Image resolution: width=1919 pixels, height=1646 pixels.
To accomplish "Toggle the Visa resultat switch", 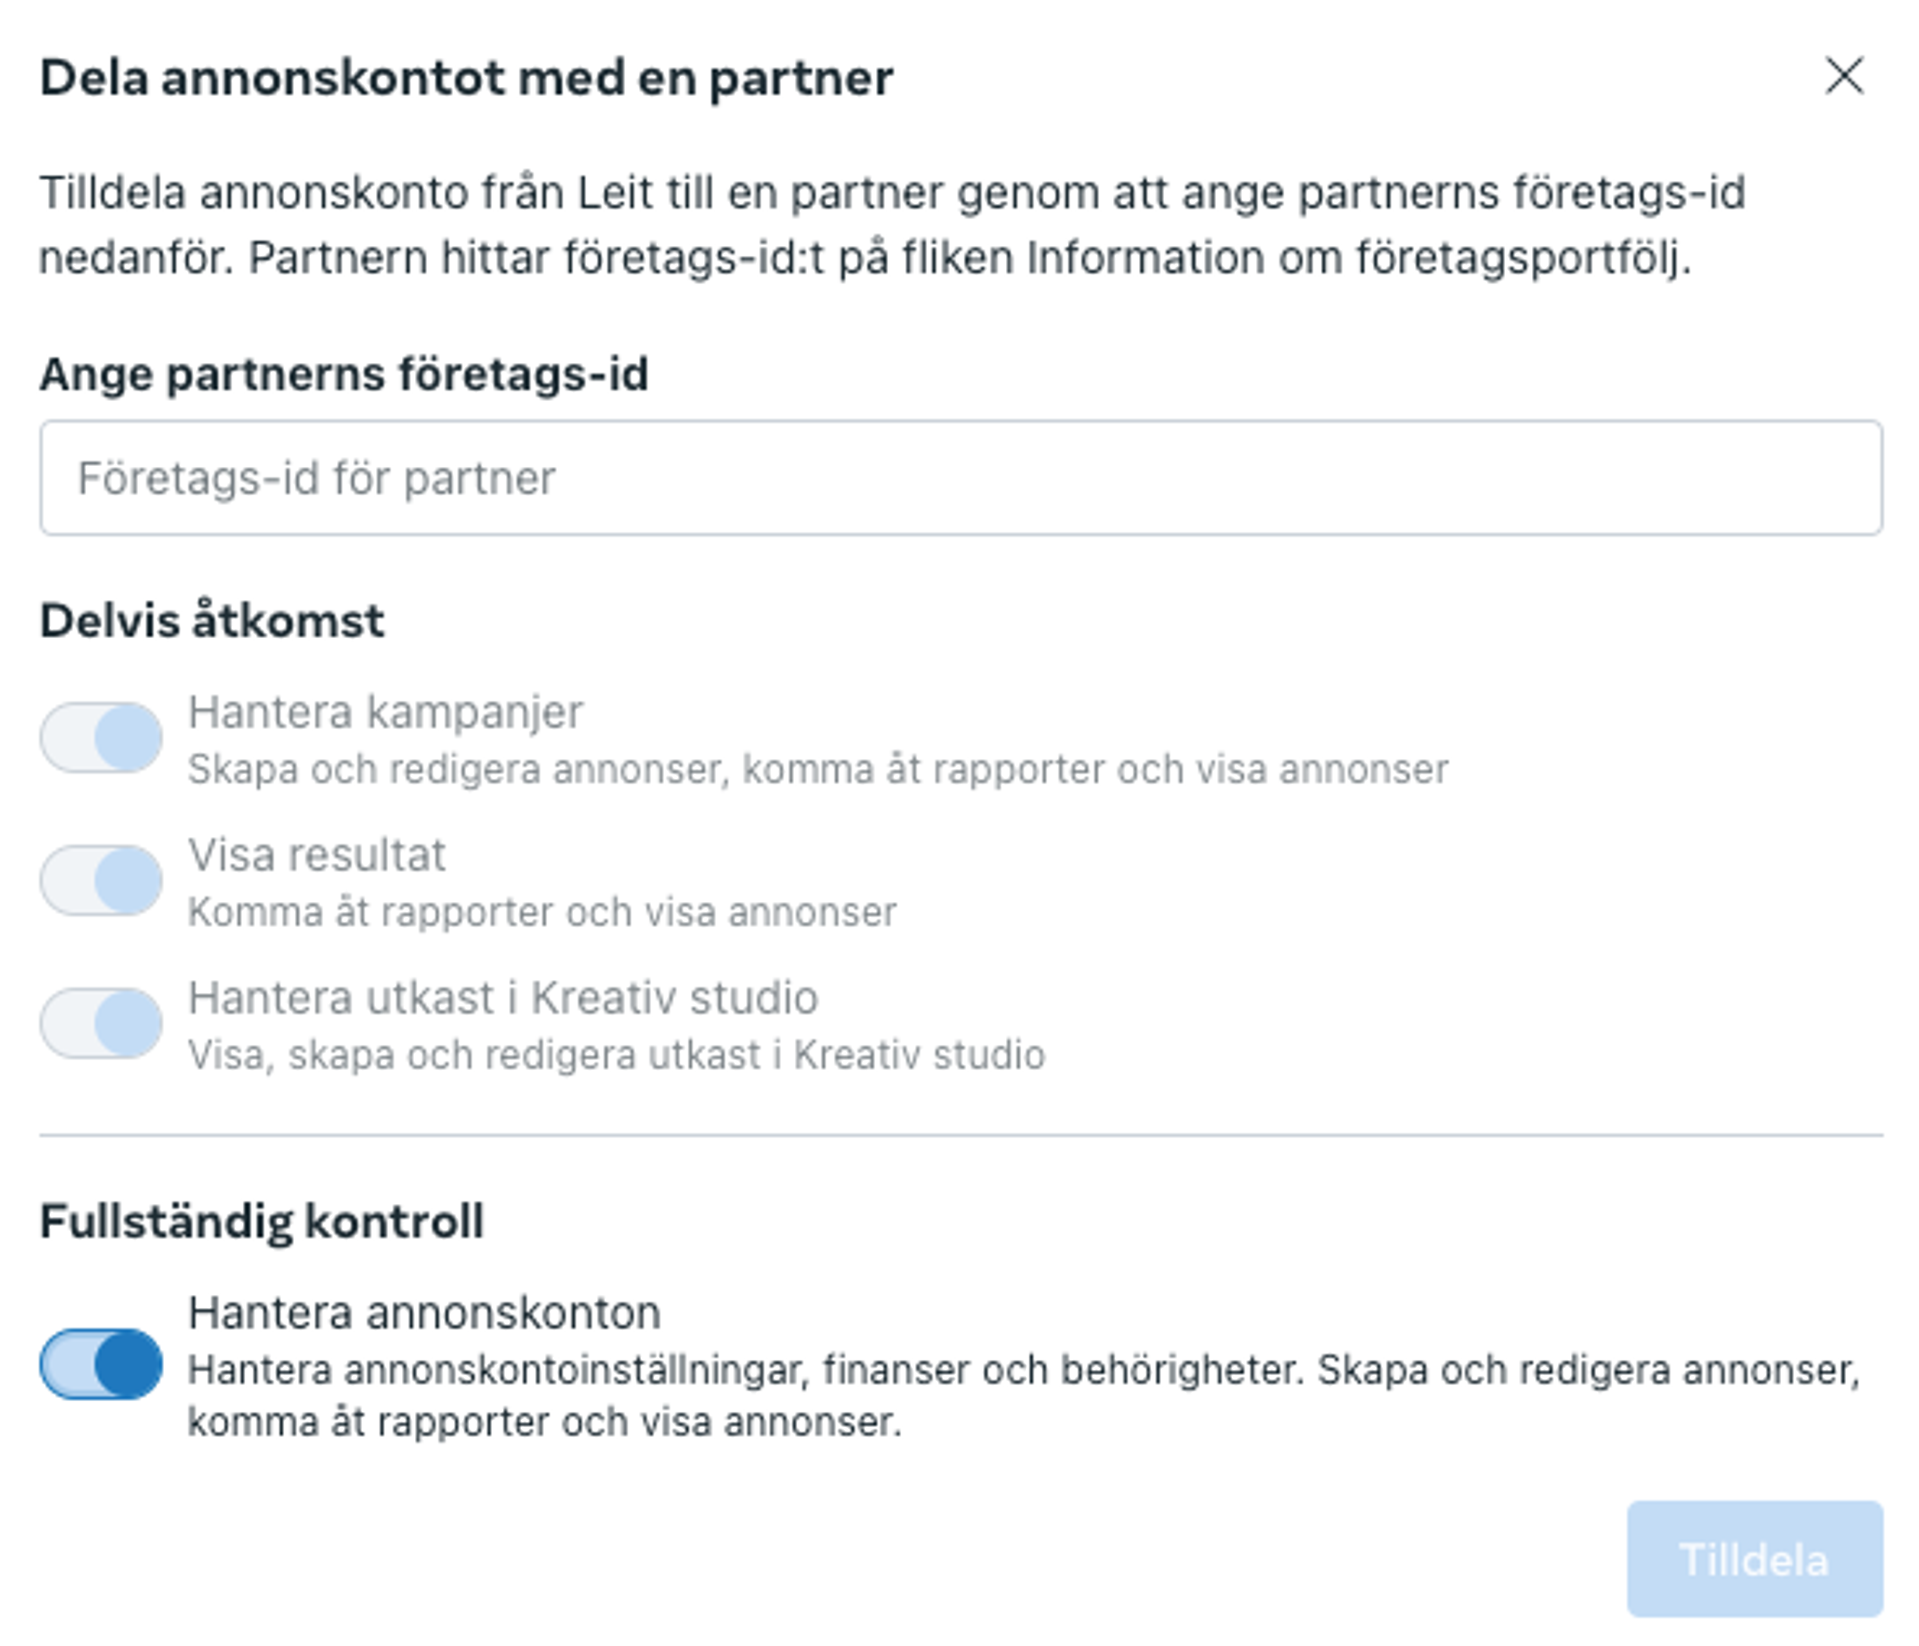I will (101, 881).
